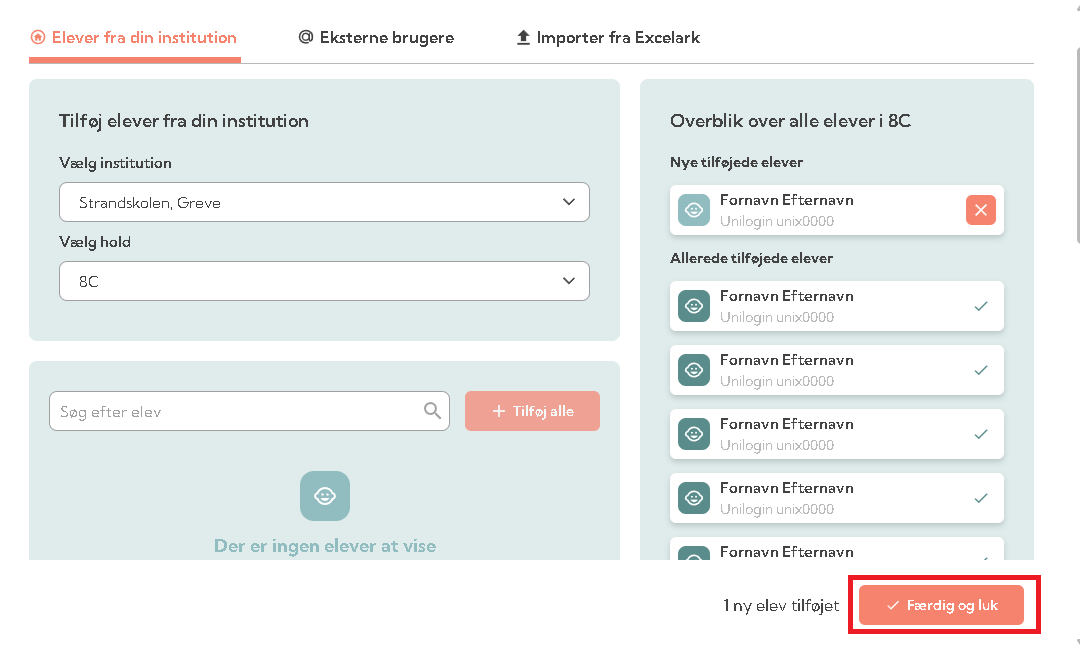The image size is (1080, 645).
Task: Open the Vælg hold dropdown showing 8C
Action: click(x=323, y=282)
